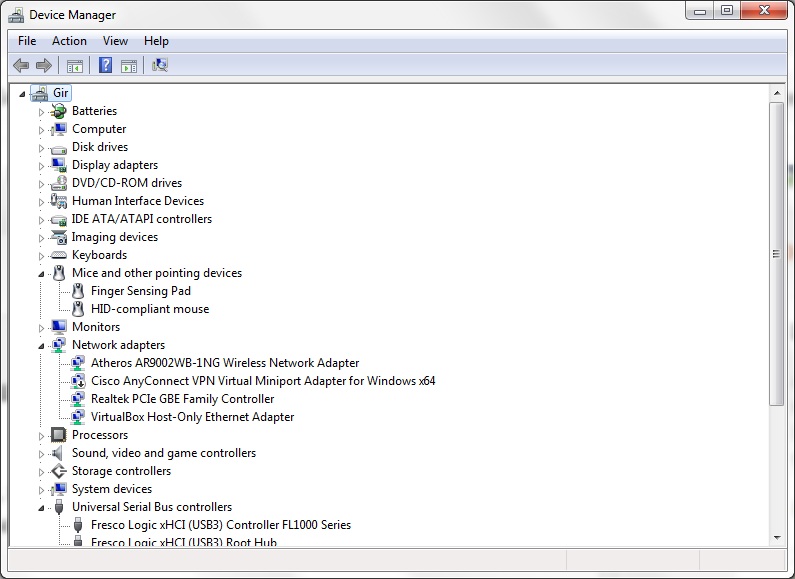Select the Imaging devices label
The width and height of the screenshot is (795, 579).
(x=115, y=237)
